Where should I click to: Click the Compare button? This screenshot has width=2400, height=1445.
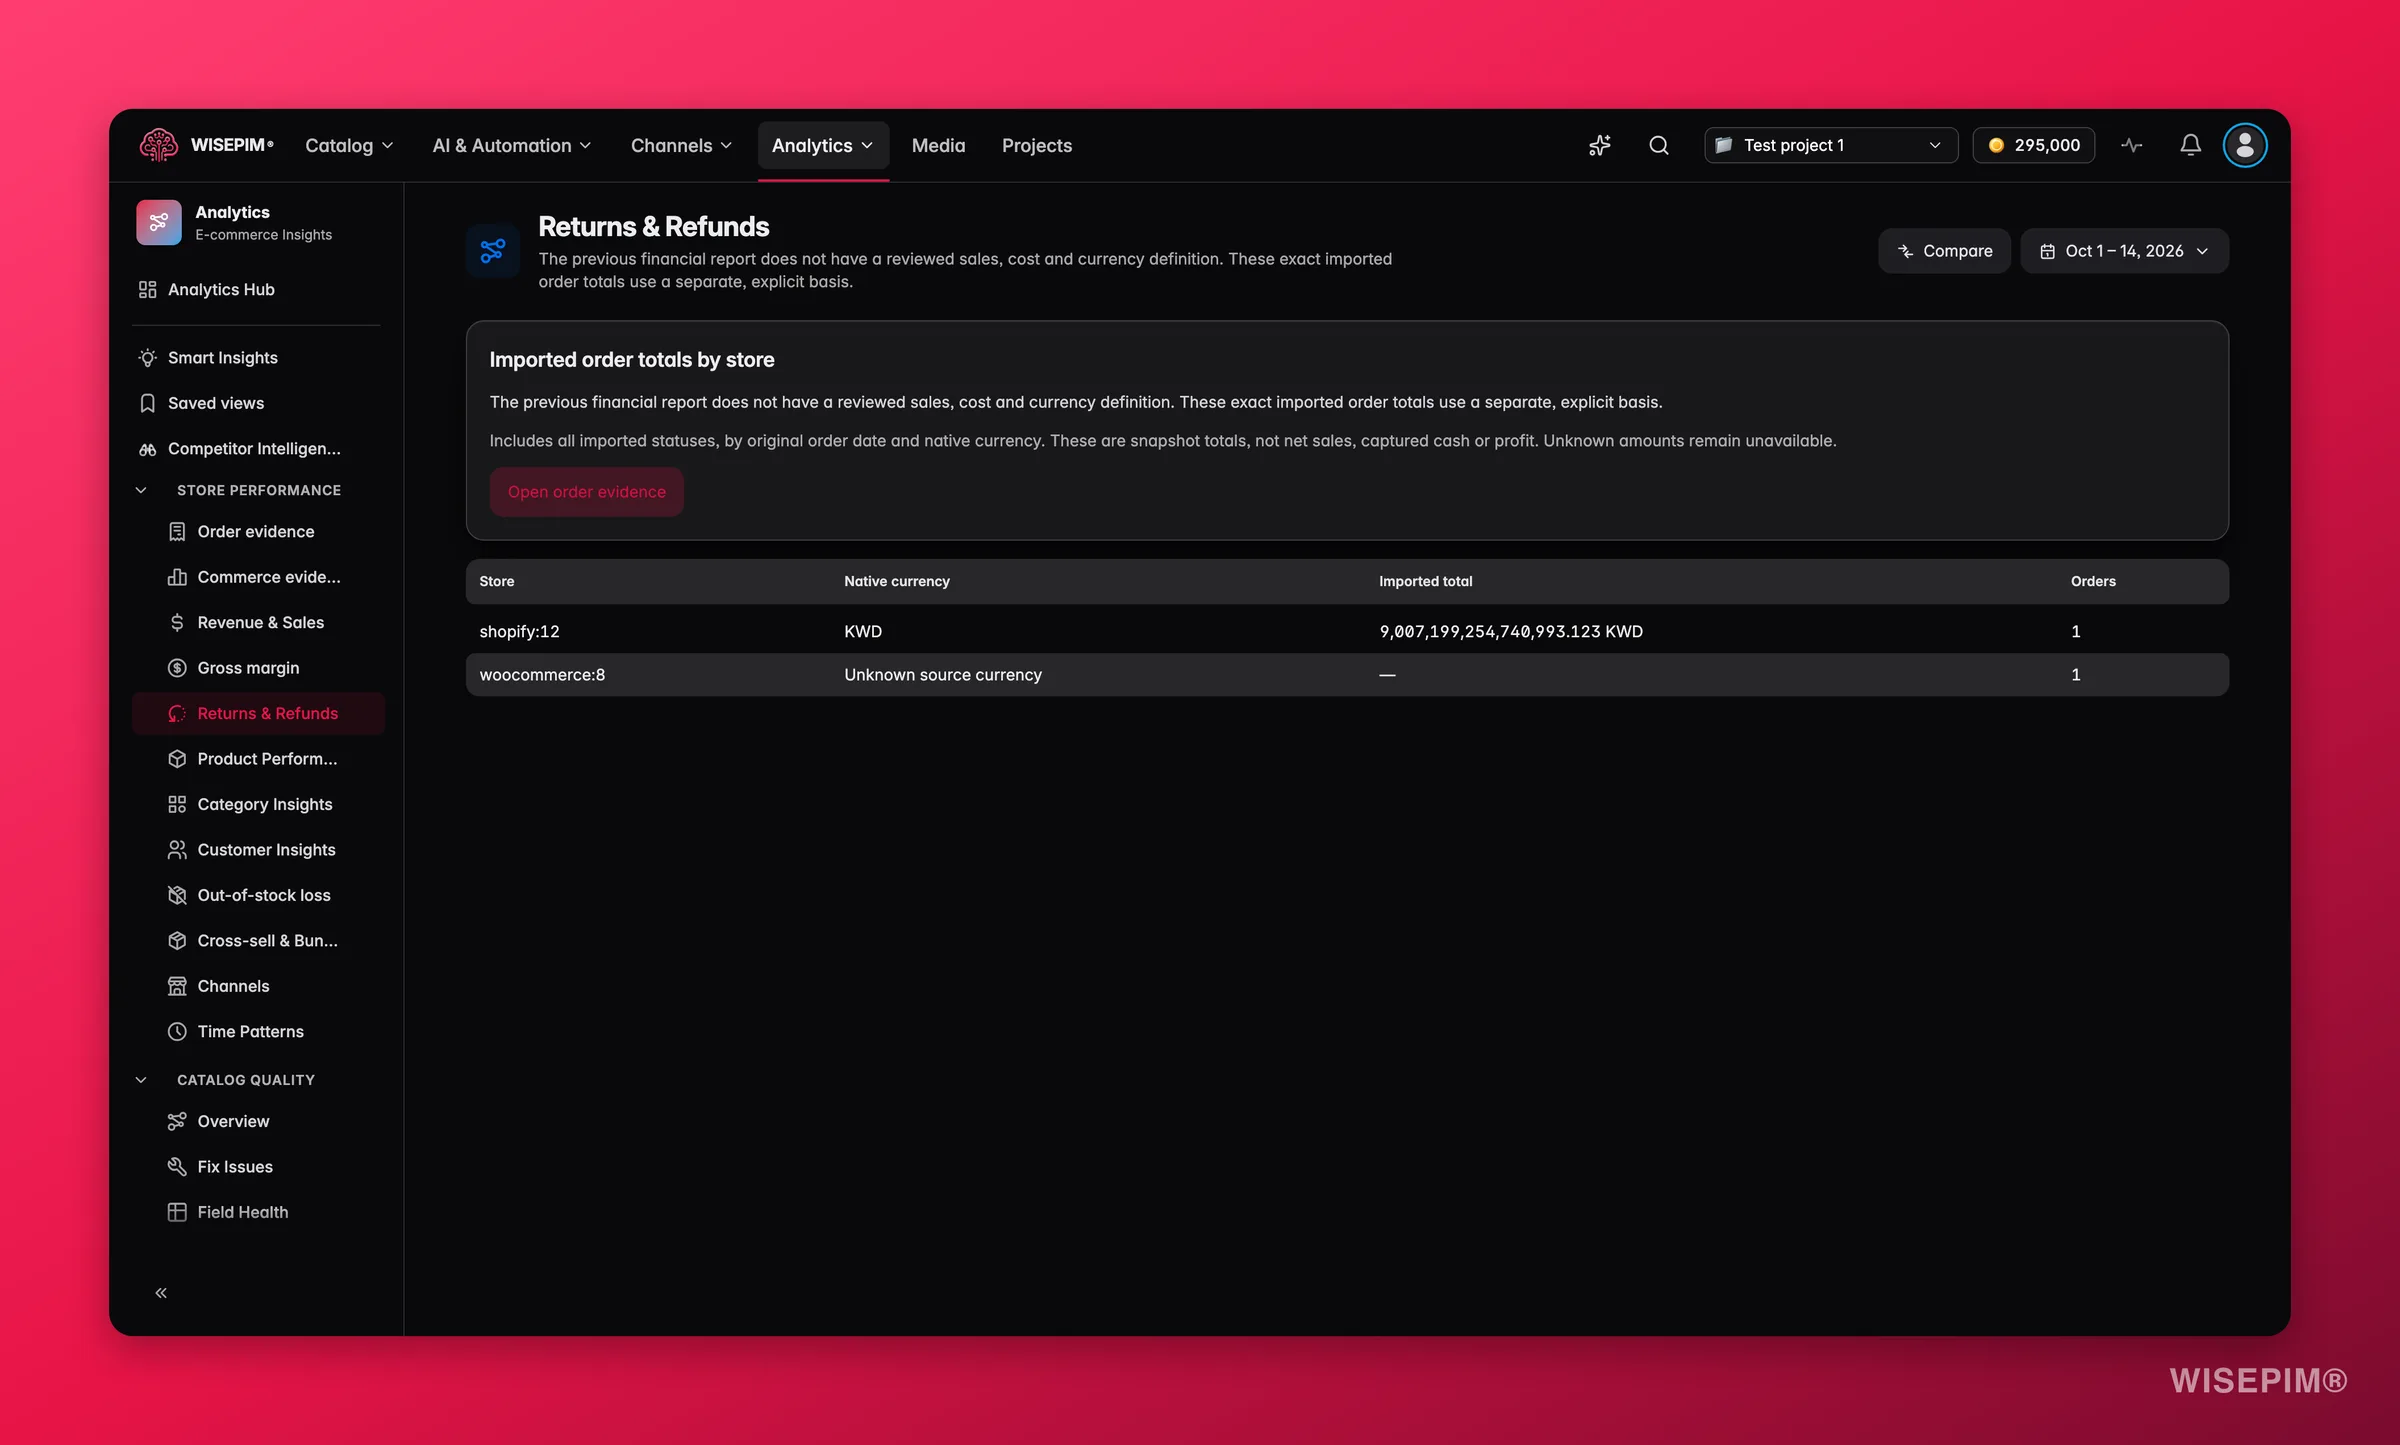click(1944, 251)
